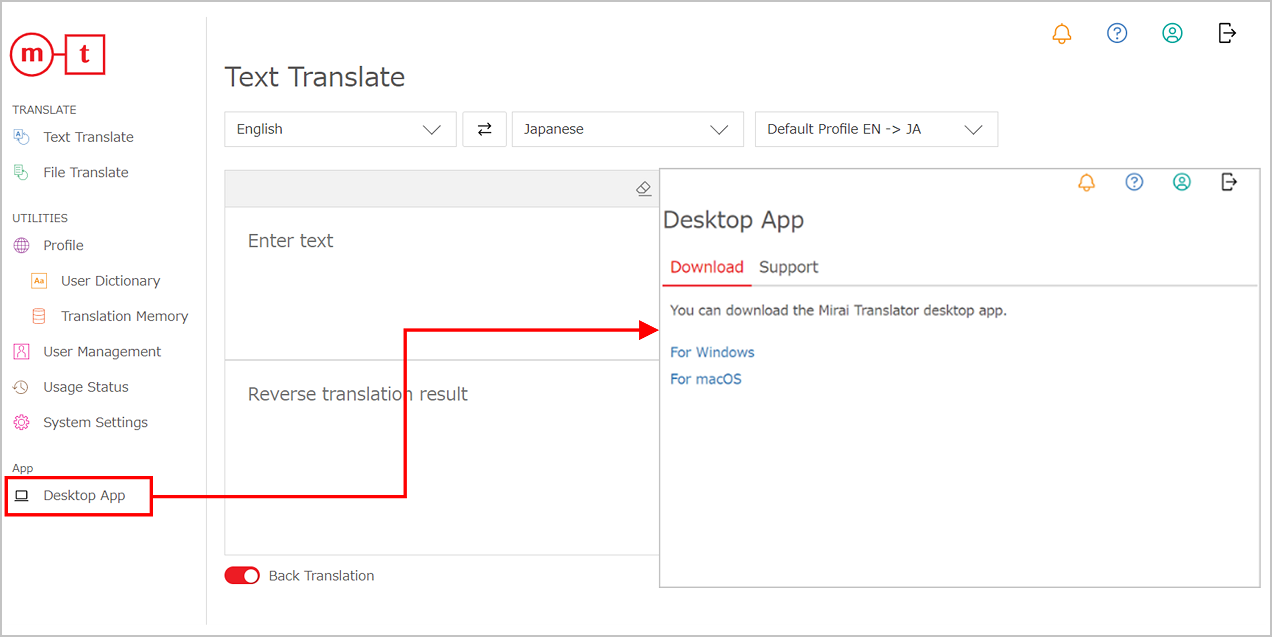Click the Desktop App laptop icon
1272x637 pixels.
pos(22,496)
